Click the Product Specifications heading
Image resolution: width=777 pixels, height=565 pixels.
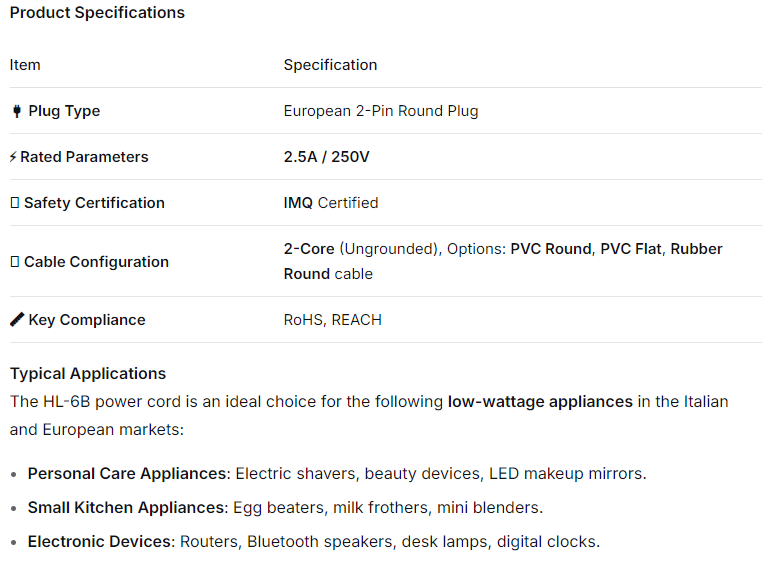[x=97, y=13]
